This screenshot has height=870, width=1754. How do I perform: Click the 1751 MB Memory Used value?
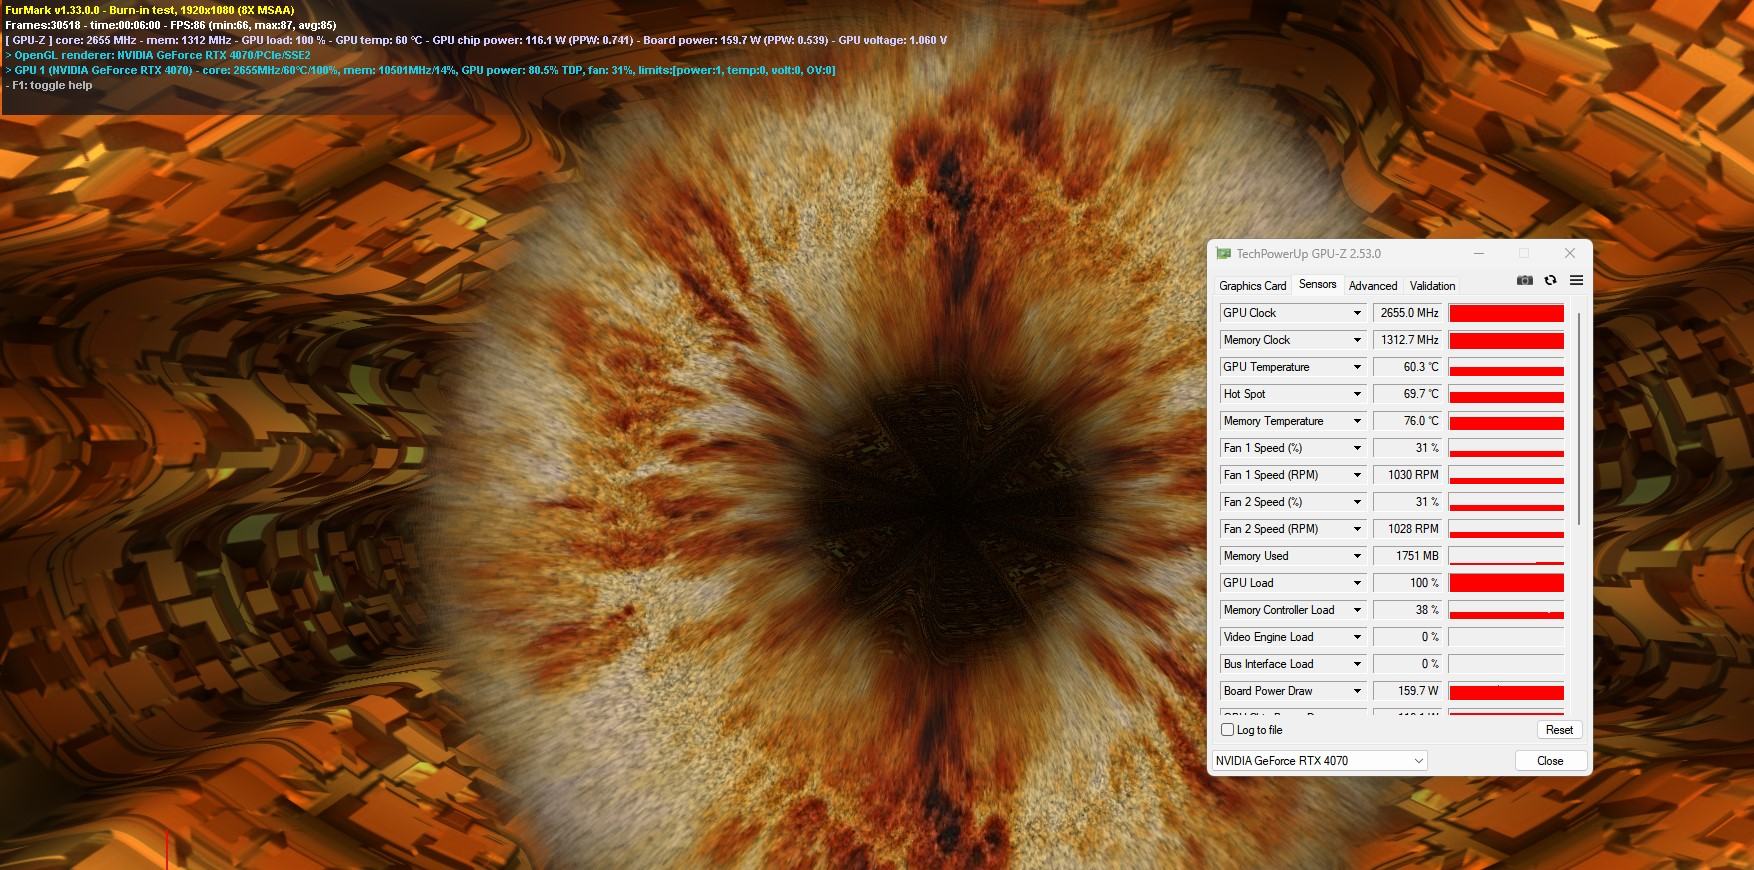point(1407,556)
